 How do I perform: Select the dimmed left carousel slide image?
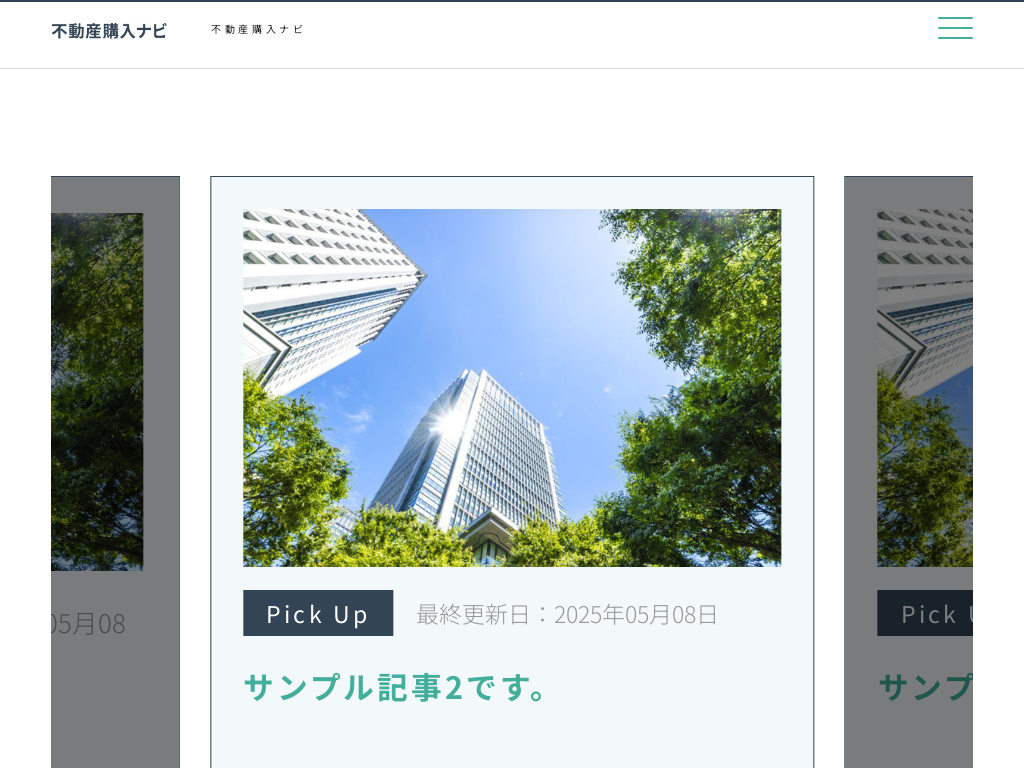click(x=97, y=391)
